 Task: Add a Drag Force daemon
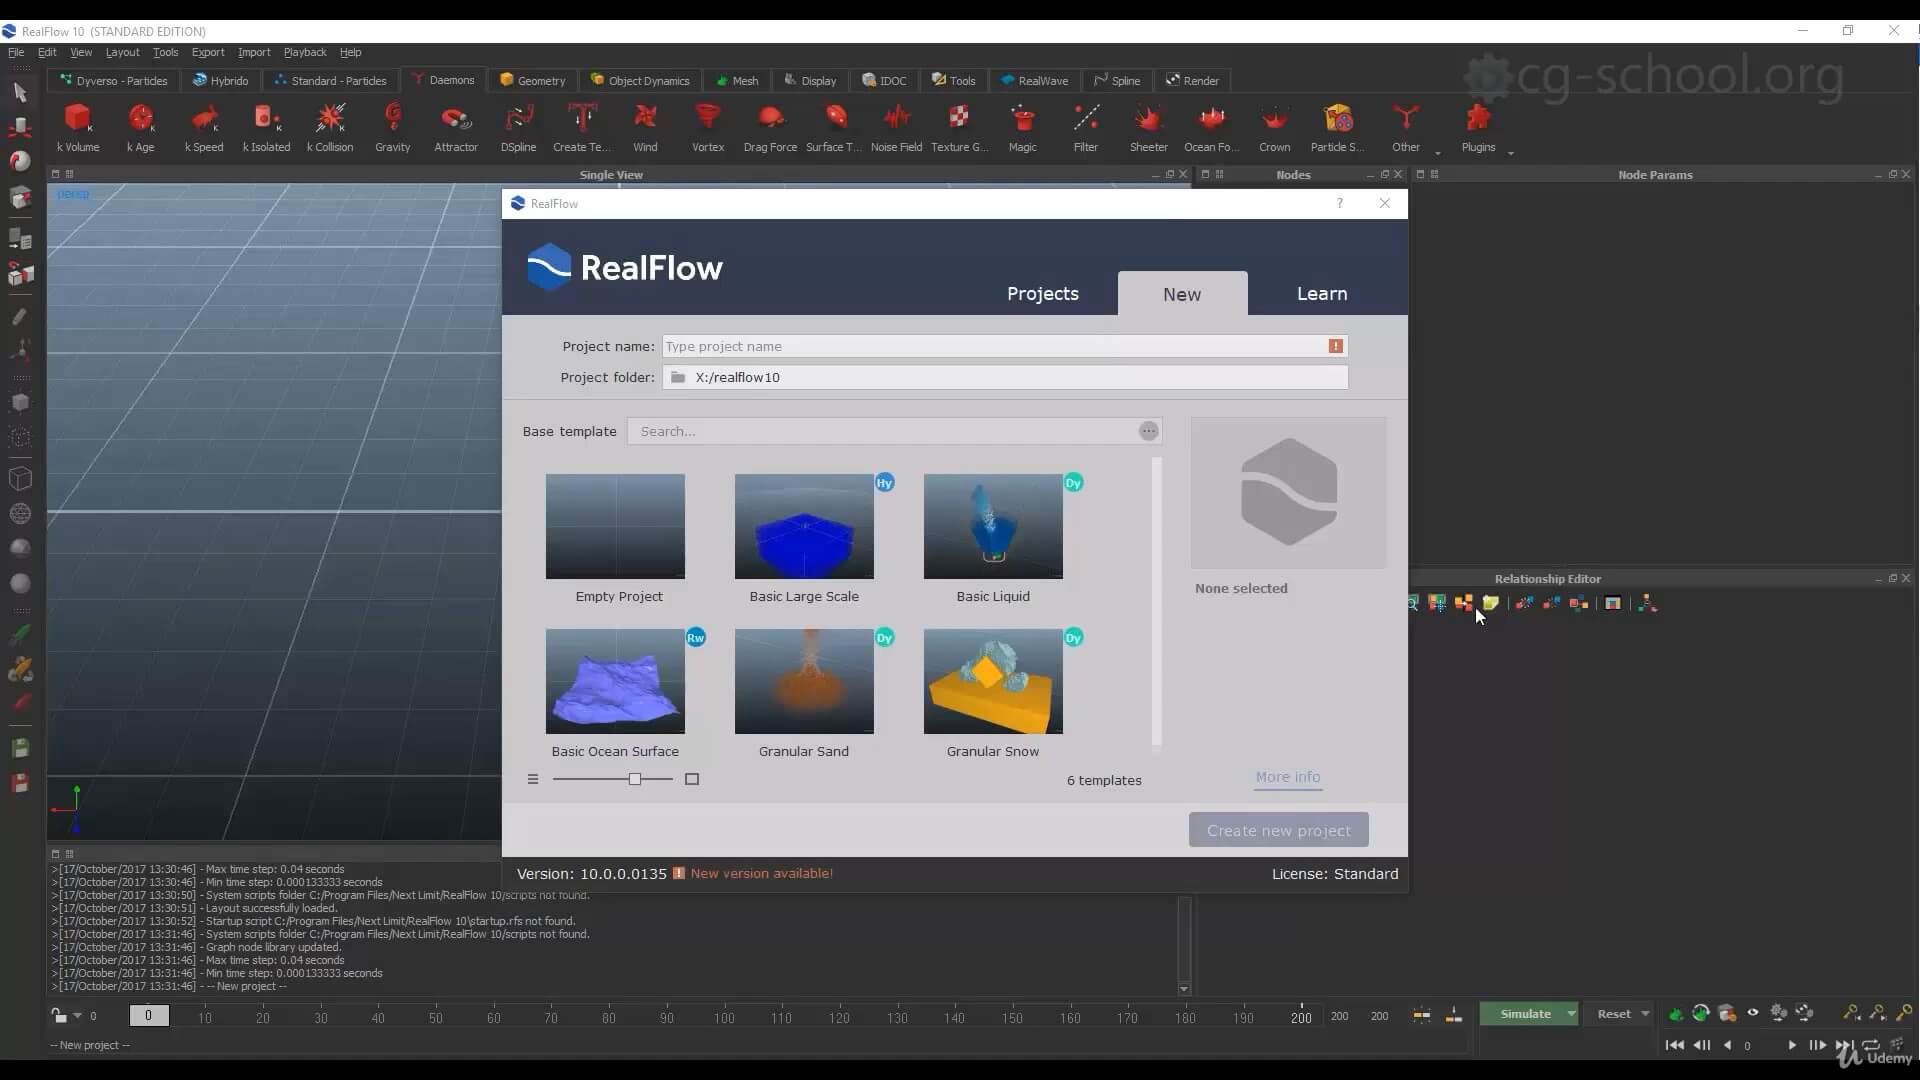point(770,127)
